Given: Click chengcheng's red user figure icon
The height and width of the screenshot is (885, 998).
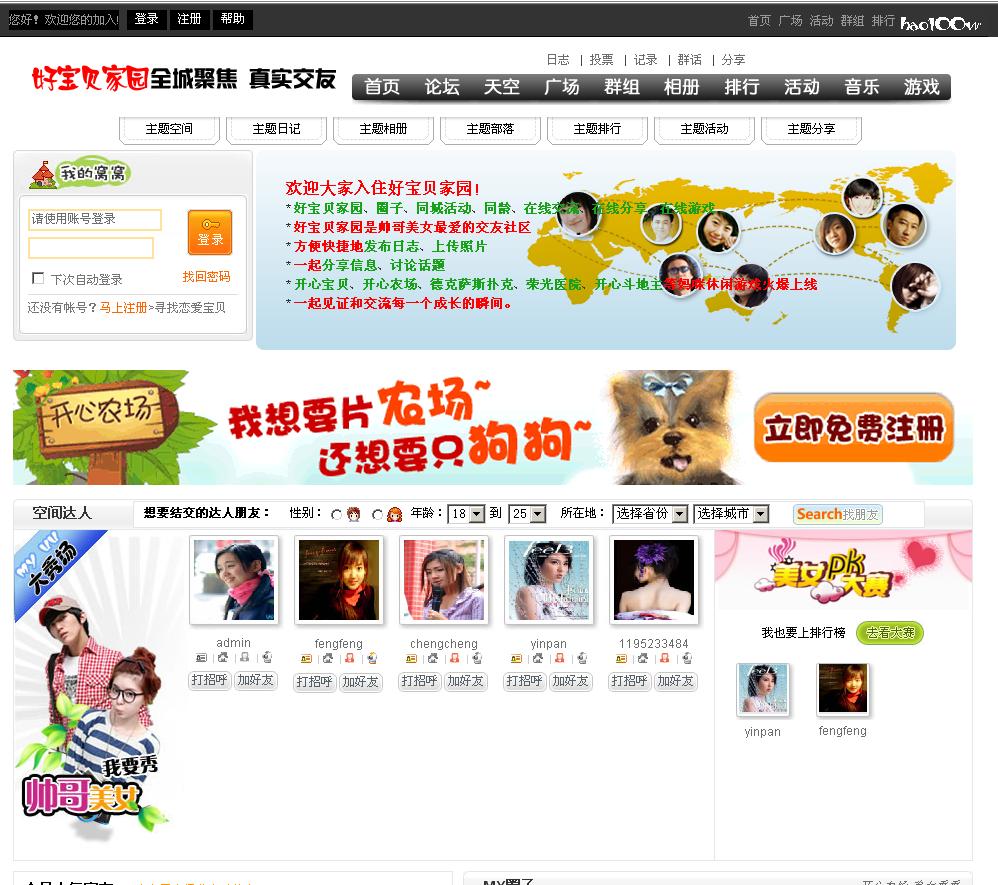Looking at the screenshot, I should coord(454,658).
